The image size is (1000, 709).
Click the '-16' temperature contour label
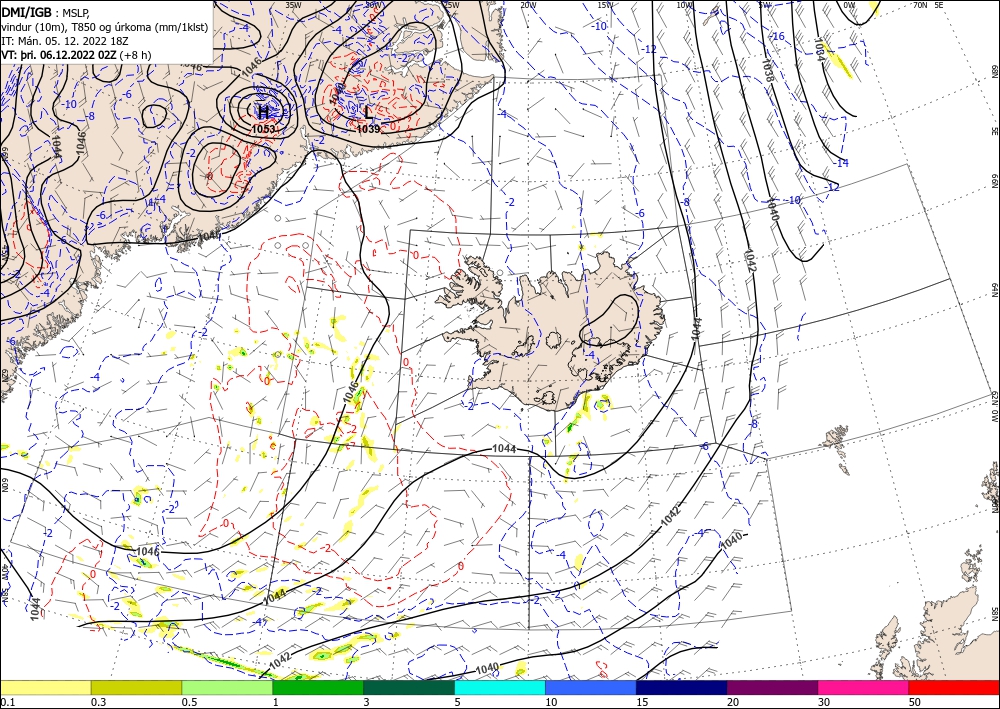pyautogui.click(x=777, y=36)
